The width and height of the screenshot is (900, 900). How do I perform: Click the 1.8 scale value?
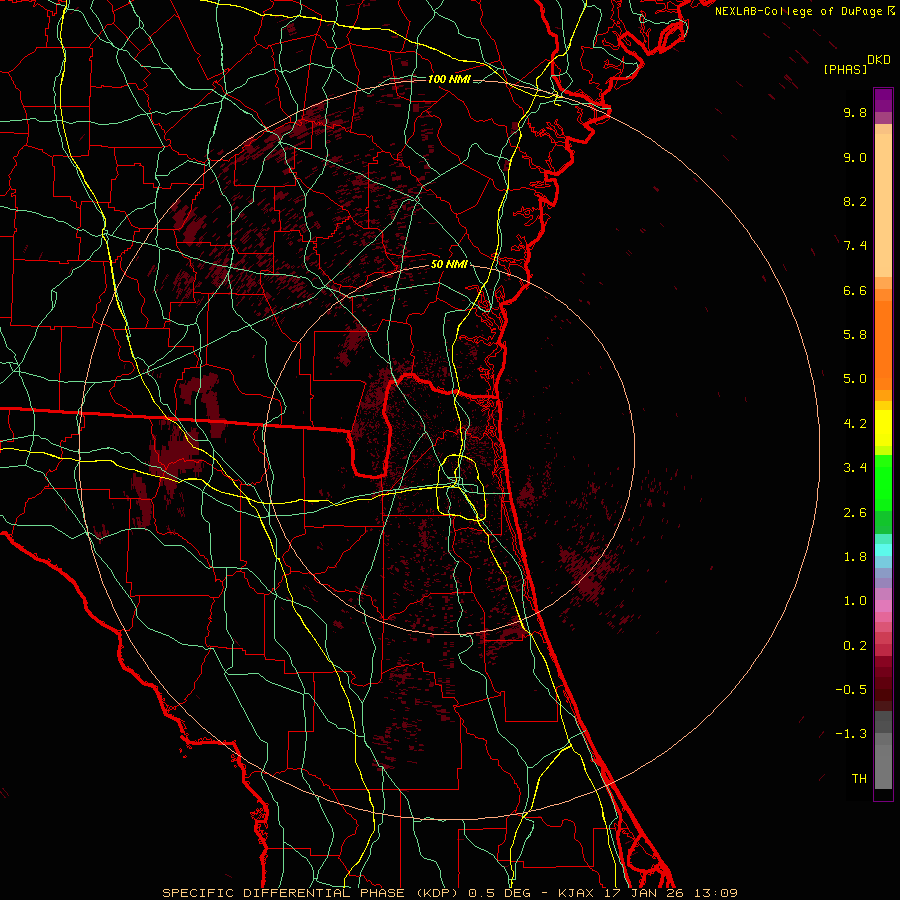point(855,557)
